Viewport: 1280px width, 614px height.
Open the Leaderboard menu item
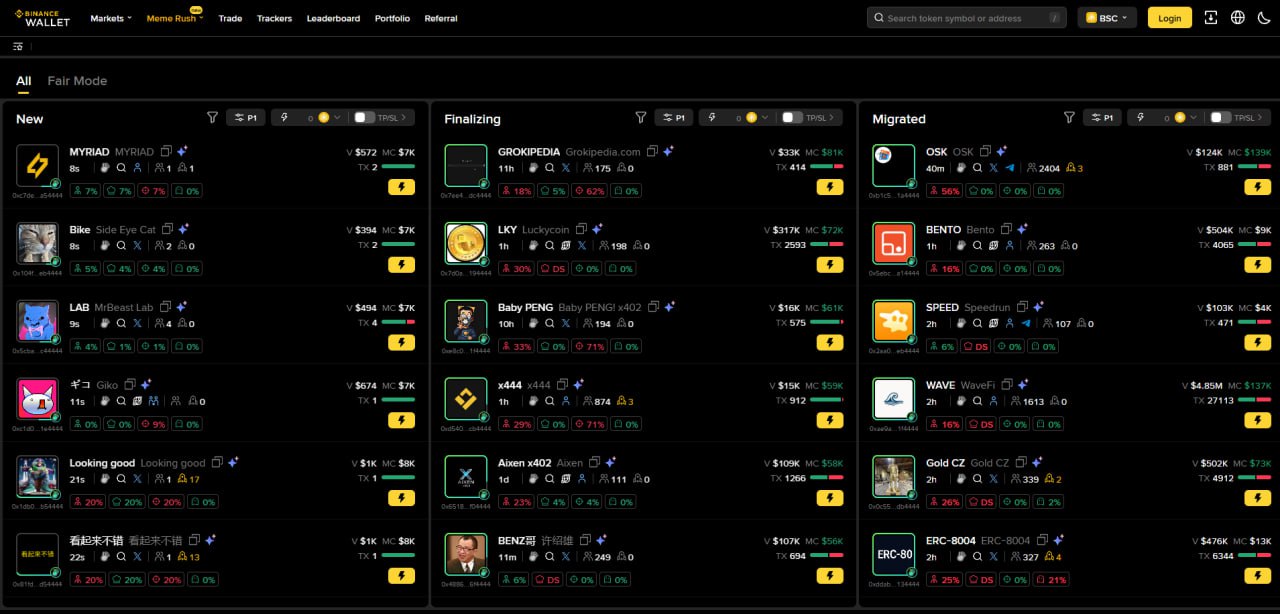(333, 18)
